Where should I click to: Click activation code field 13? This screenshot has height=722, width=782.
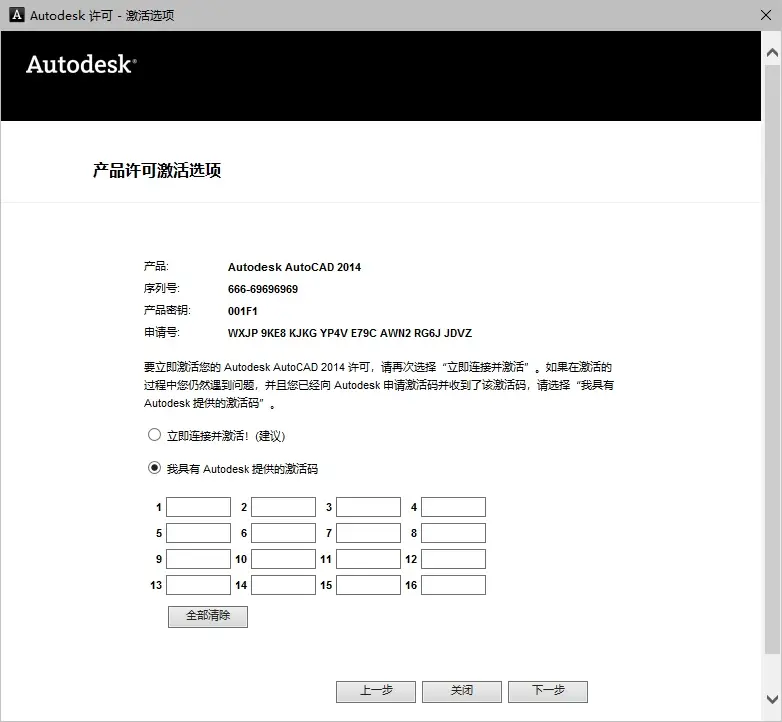[198, 585]
